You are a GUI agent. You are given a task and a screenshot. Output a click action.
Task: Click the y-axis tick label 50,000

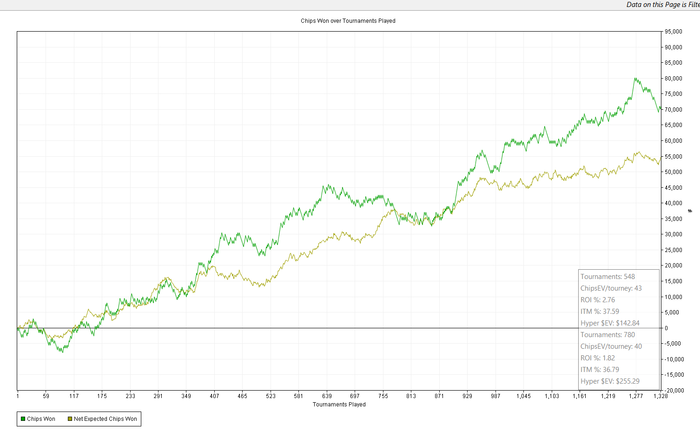click(x=673, y=172)
